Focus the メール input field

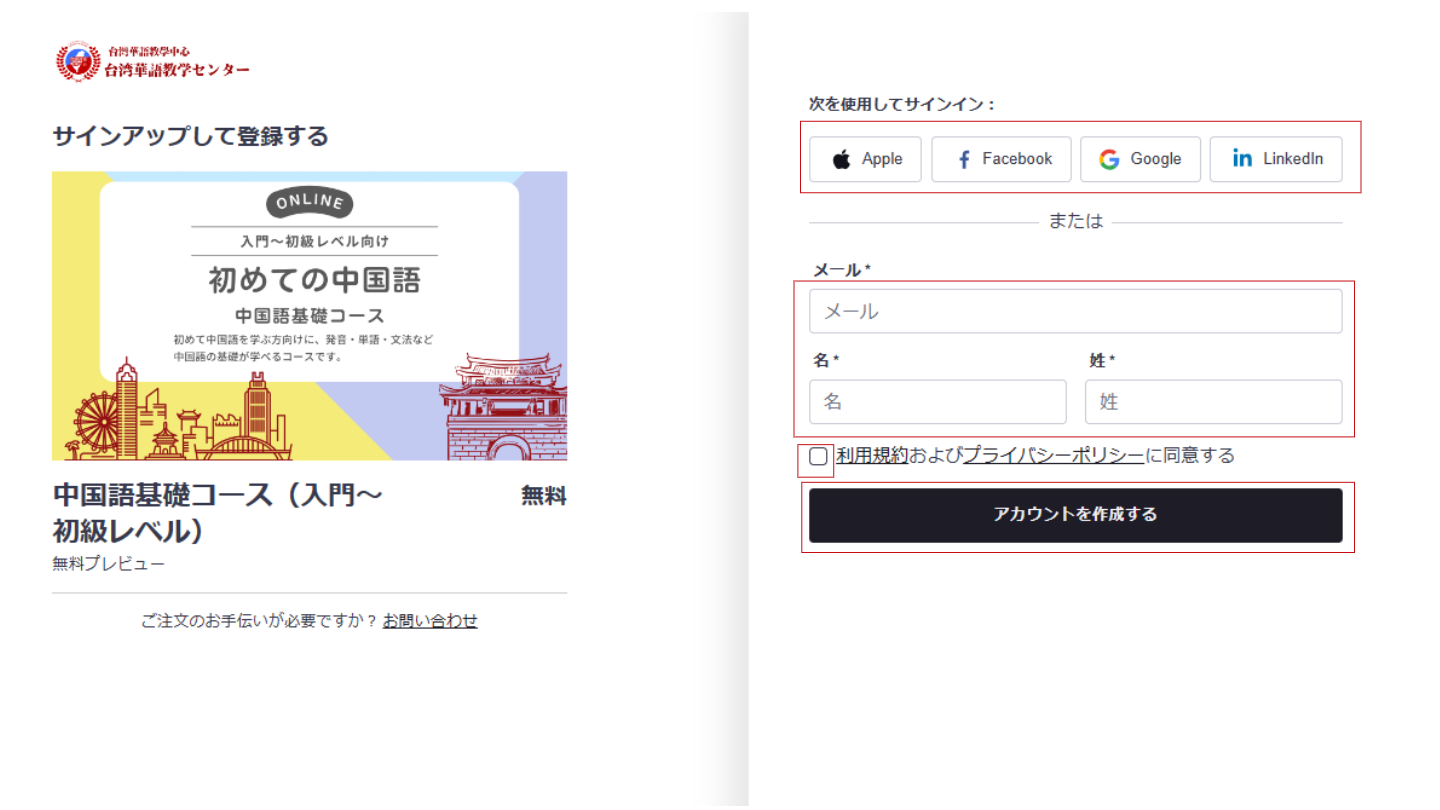1075,311
